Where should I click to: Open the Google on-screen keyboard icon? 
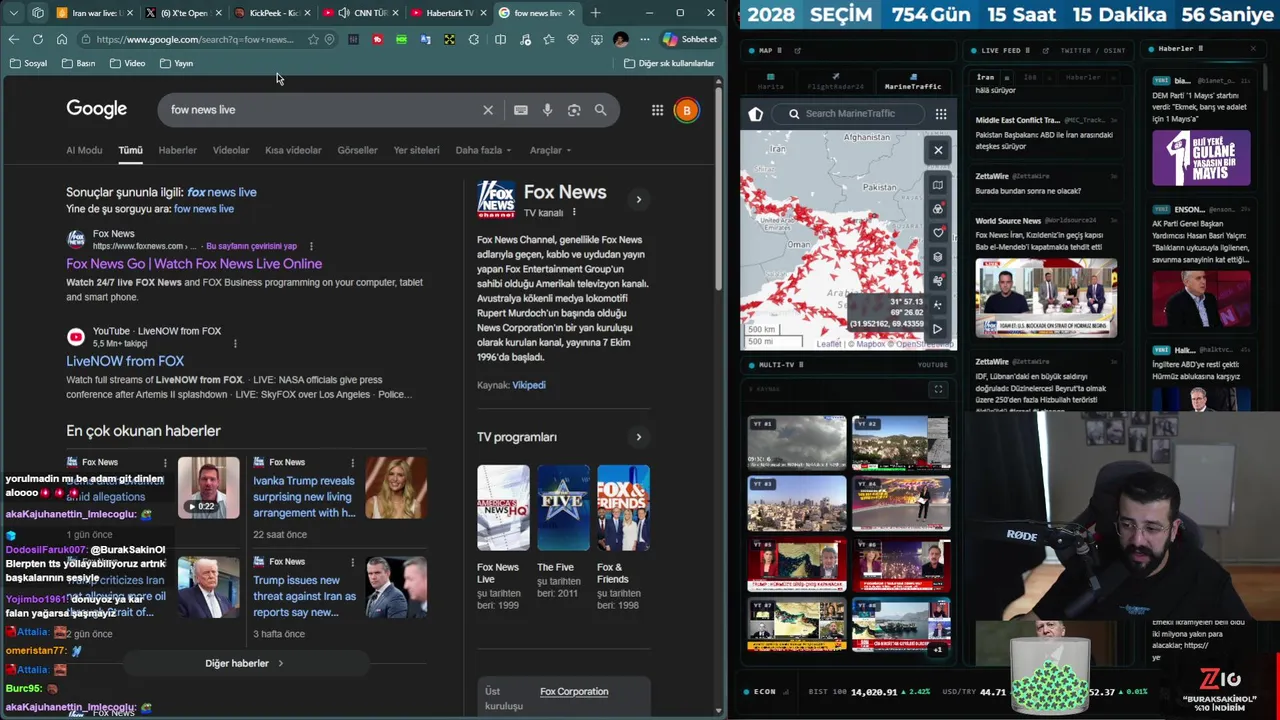pyautogui.click(x=521, y=110)
